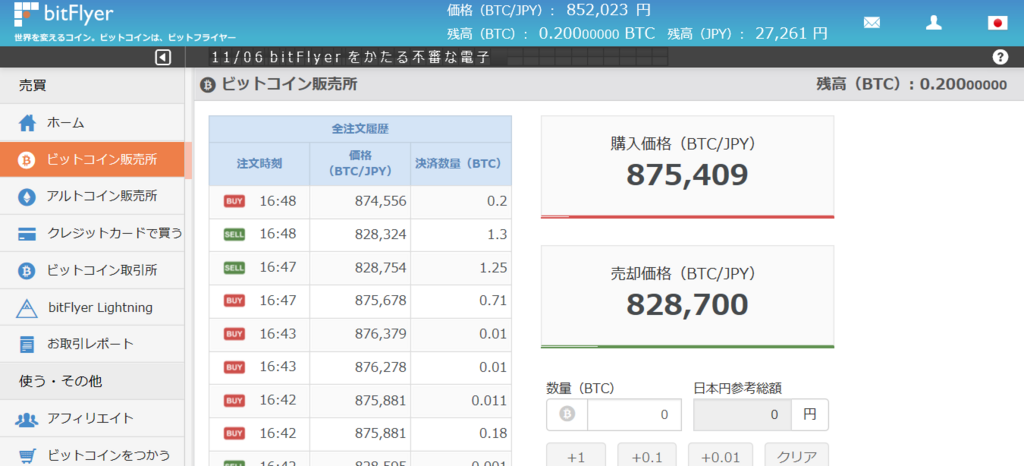This screenshot has width=1024, height=466.
Task: Click the bitcoin icon beside ビットコイン取引所
Action: click(x=27, y=270)
